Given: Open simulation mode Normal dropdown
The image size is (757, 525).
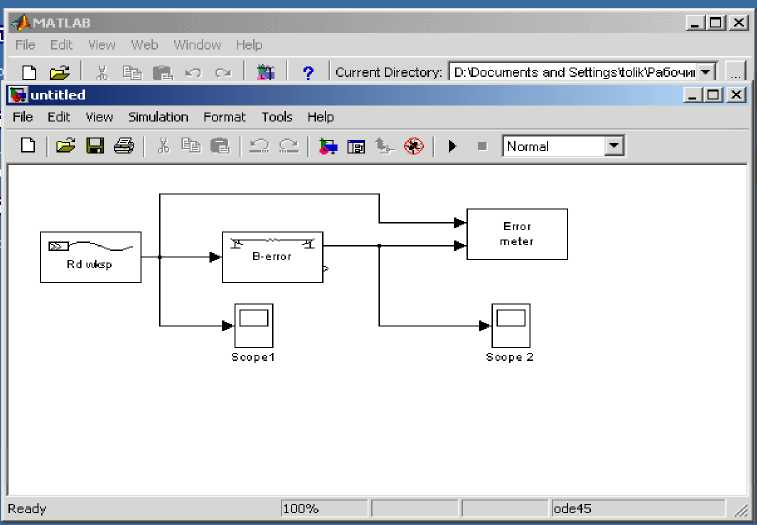Looking at the screenshot, I should [x=614, y=146].
